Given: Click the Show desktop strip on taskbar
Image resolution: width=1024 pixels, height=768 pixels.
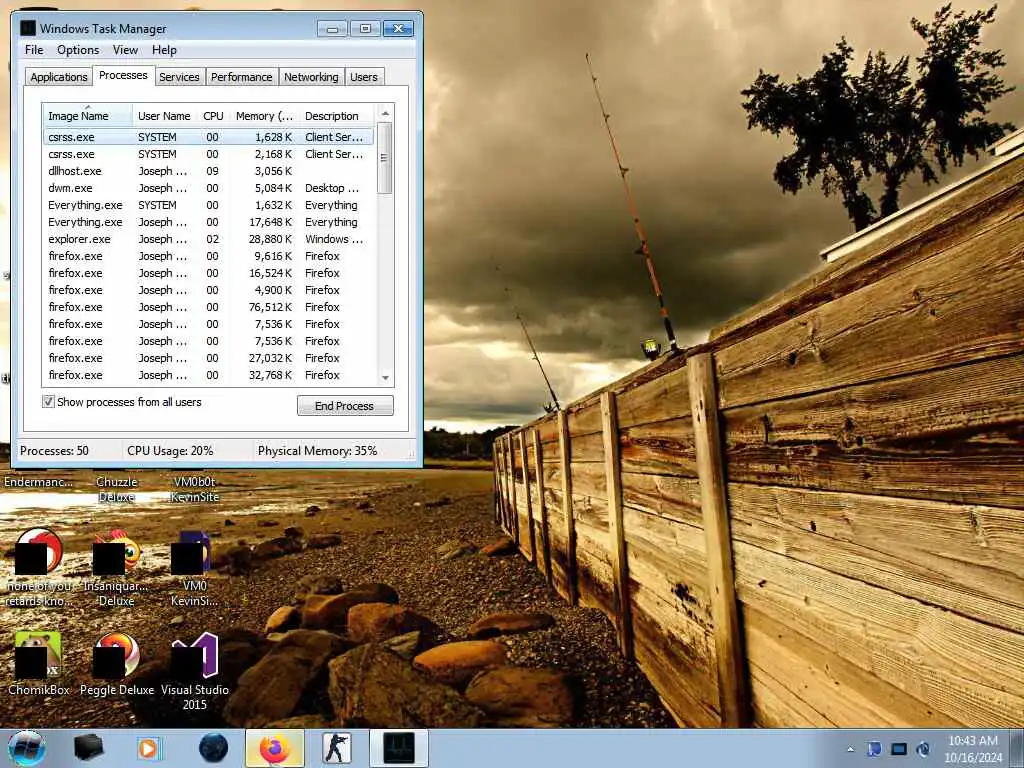Looking at the screenshot, I should (x=1017, y=748).
